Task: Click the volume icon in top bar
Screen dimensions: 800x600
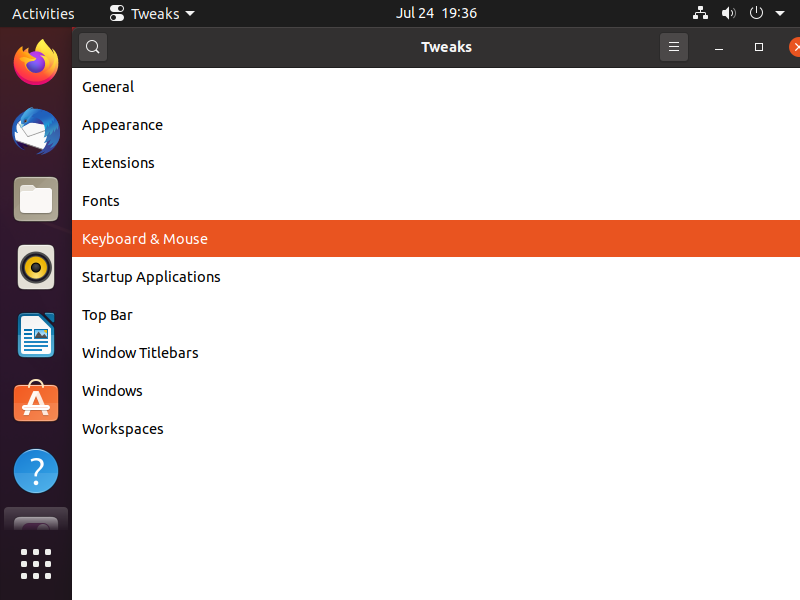Action: 729,13
